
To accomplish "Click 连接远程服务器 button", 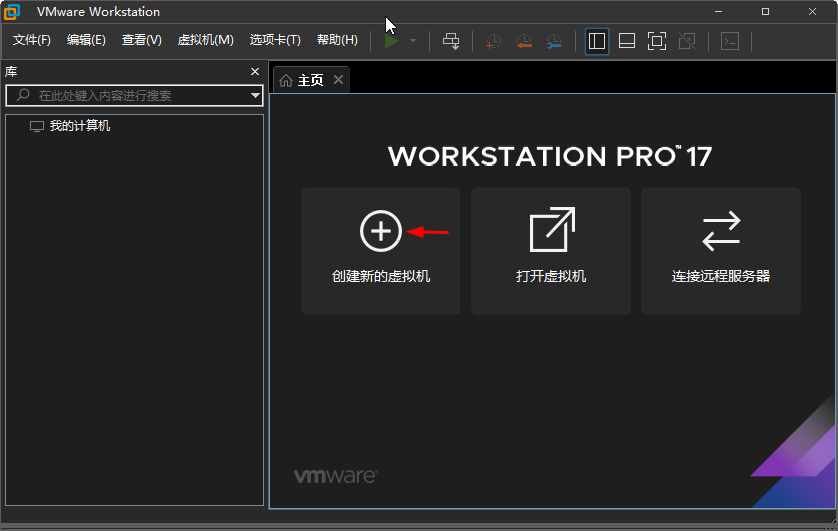I will 721,251.
